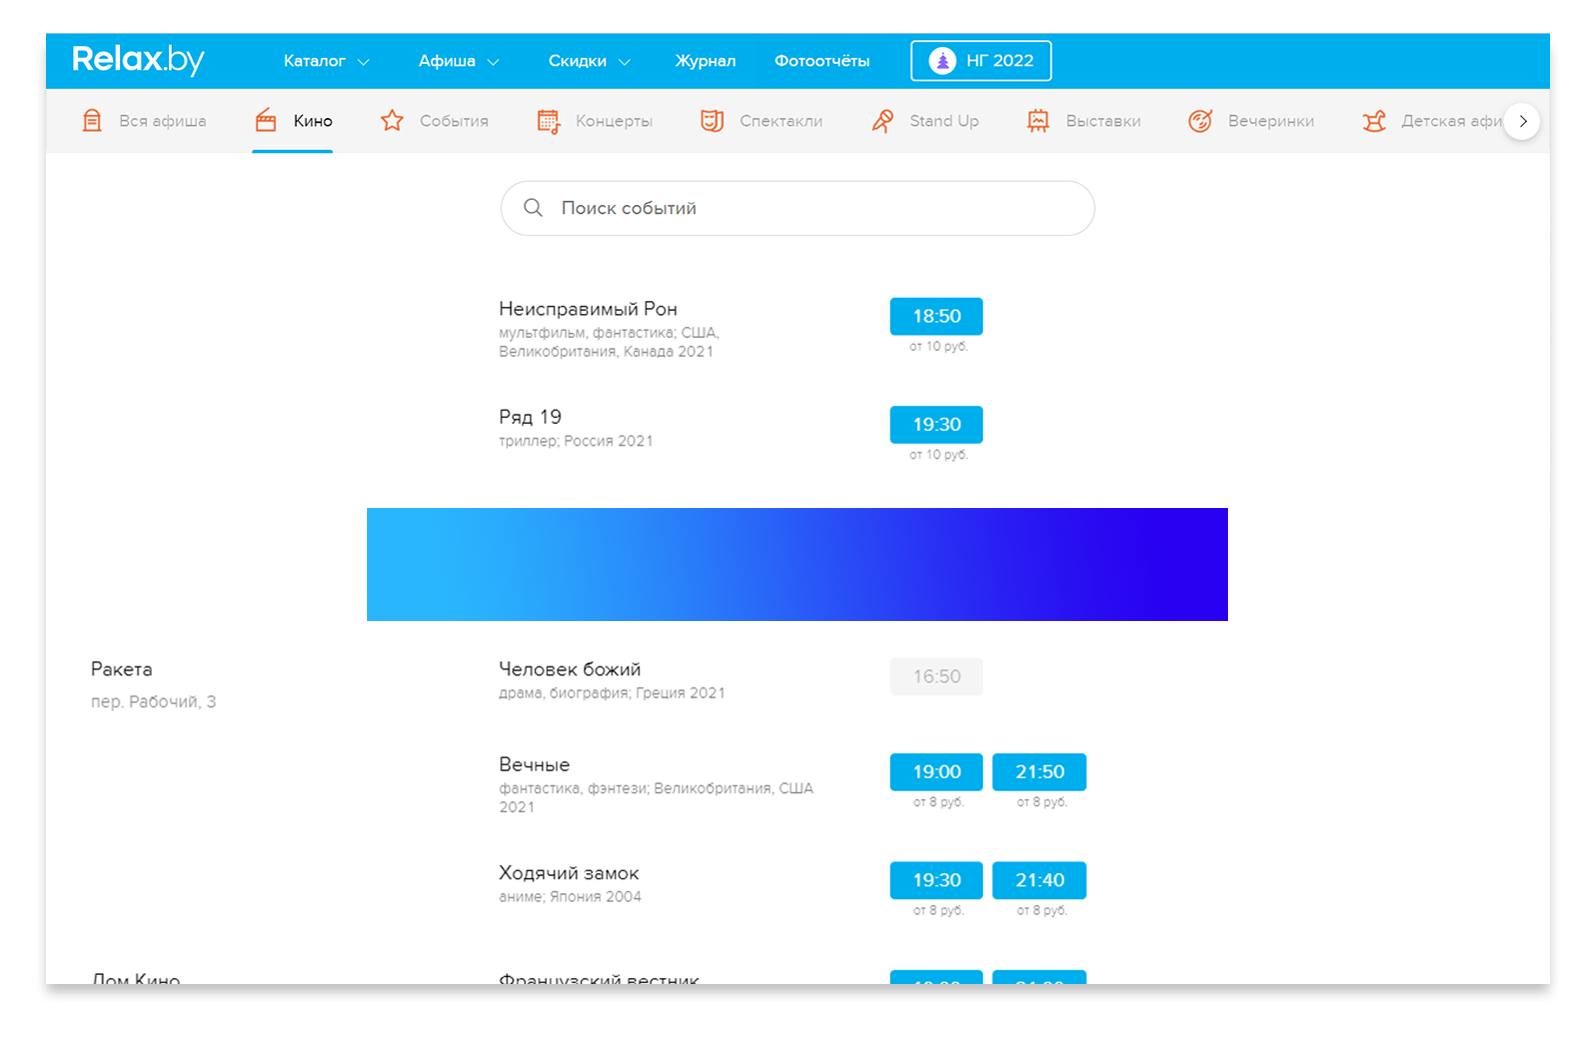Open the Детская афиша rocking horse icon
This screenshot has height=1049, width=1593.
[1374, 121]
